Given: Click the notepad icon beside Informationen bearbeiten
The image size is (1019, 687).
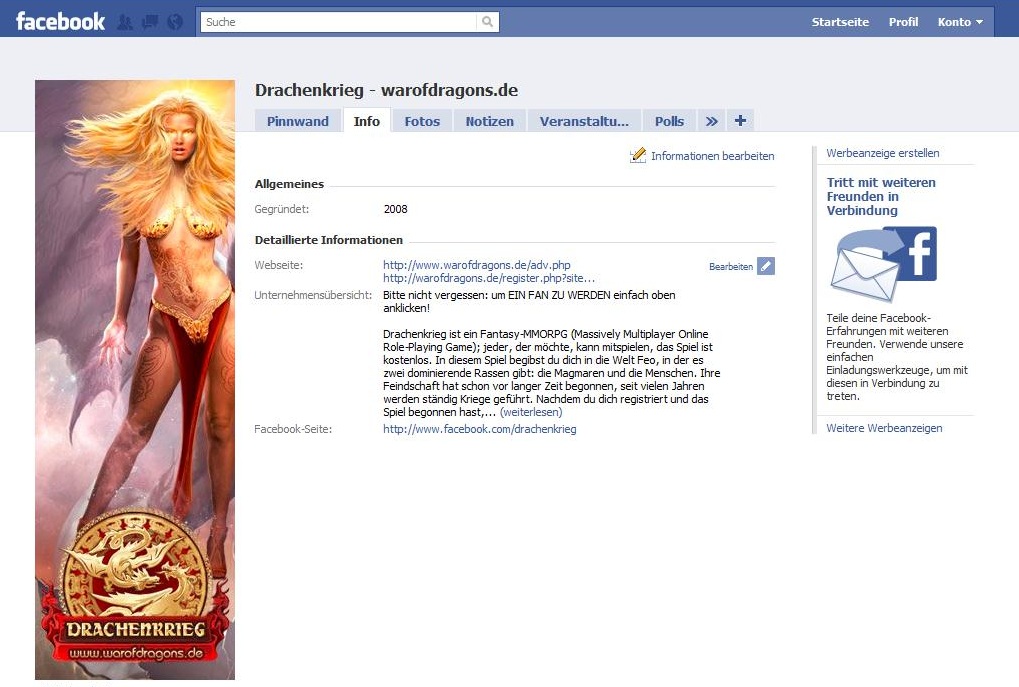Looking at the screenshot, I should coord(638,155).
